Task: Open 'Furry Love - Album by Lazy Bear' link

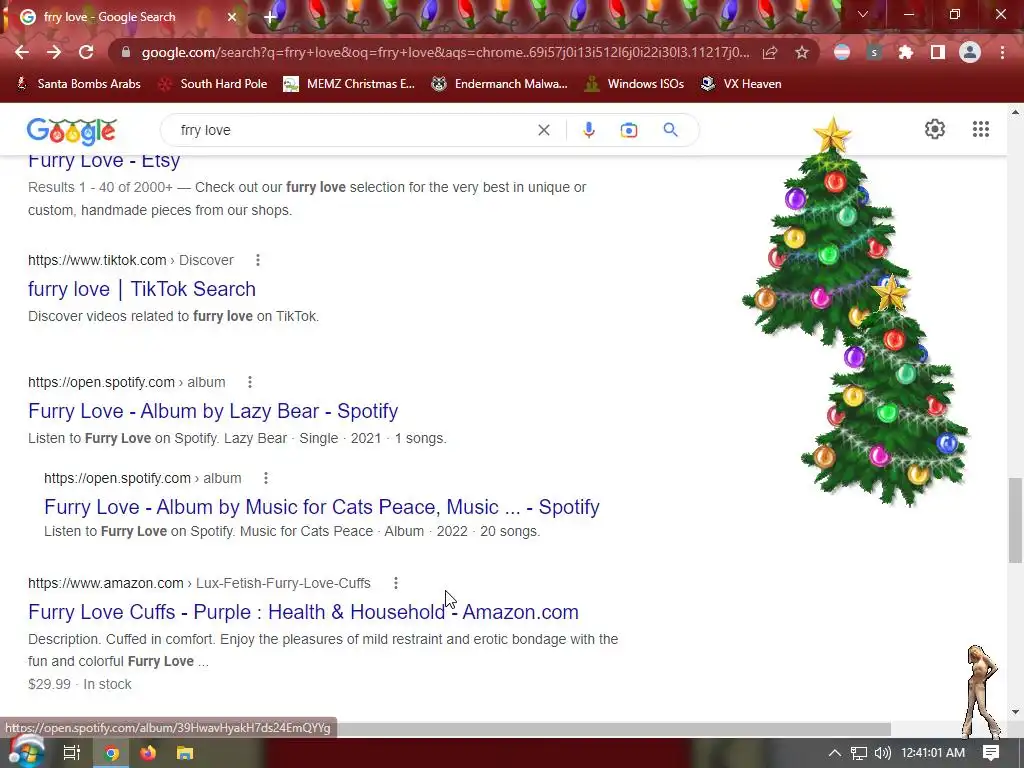Action: pyautogui.click(x=213, y=411)
